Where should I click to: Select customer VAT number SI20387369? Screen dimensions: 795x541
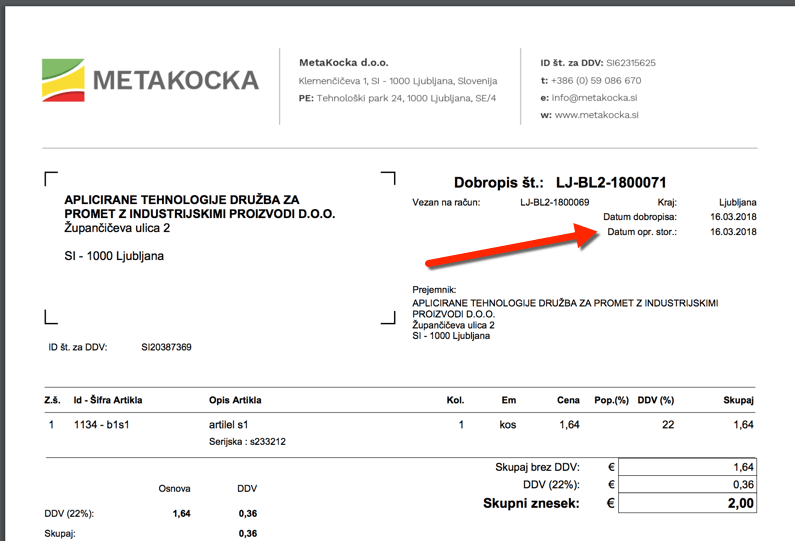pos(166,347)
